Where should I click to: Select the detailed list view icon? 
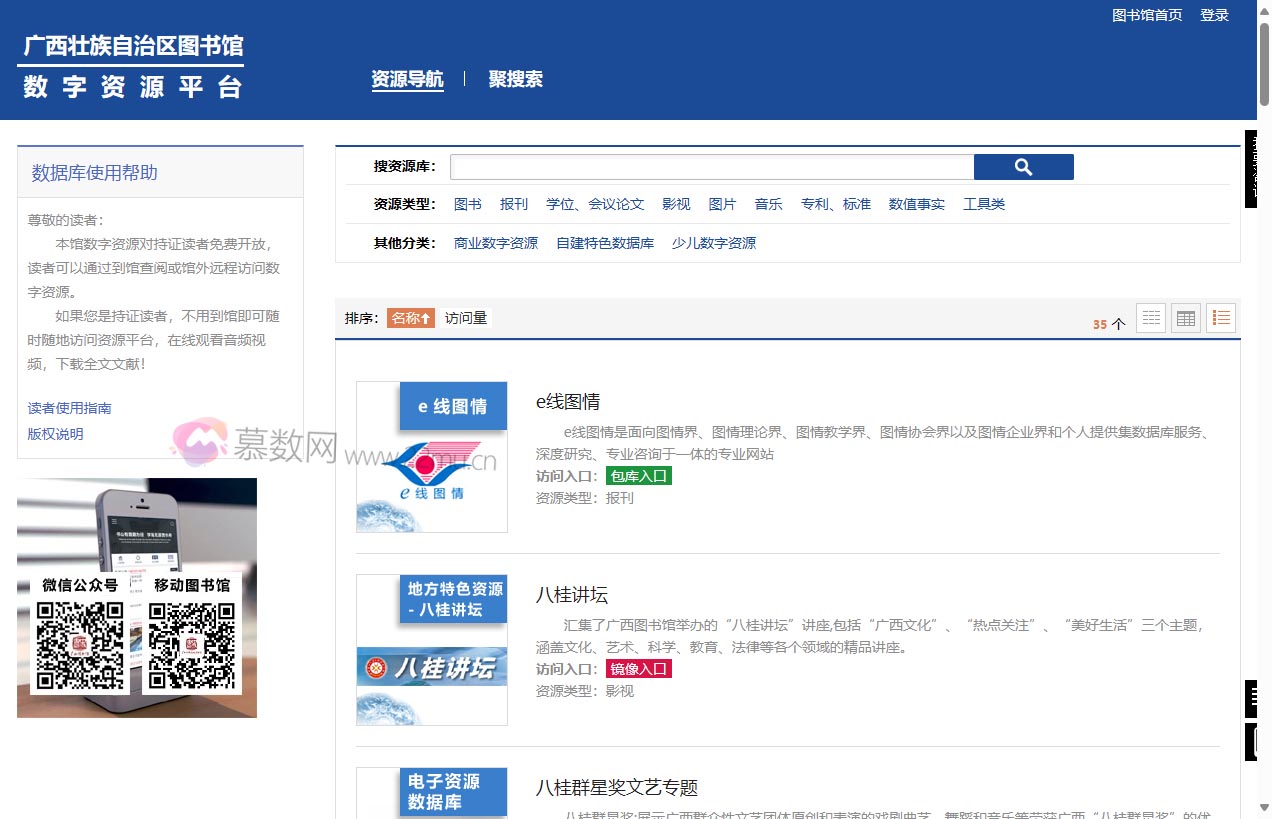(x=1220, y=317)
